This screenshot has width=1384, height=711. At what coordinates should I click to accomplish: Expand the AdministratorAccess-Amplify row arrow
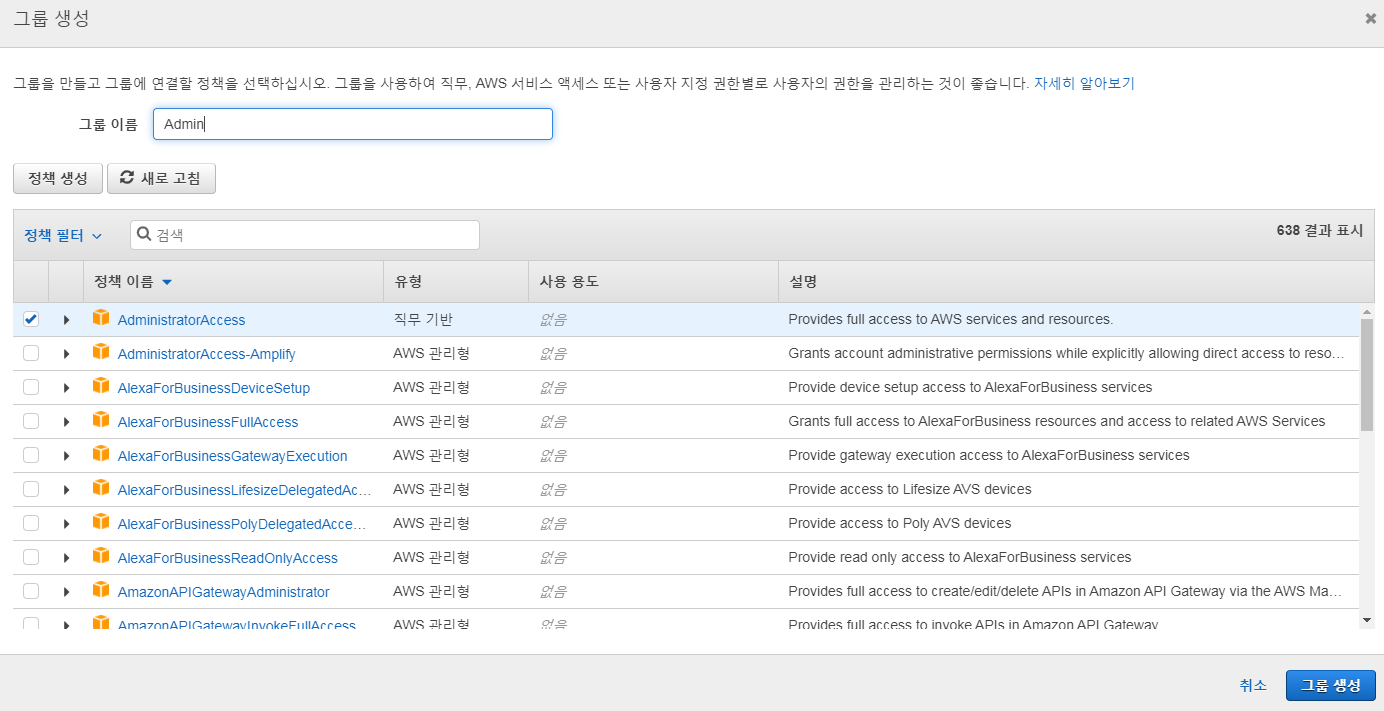[66, 354]
